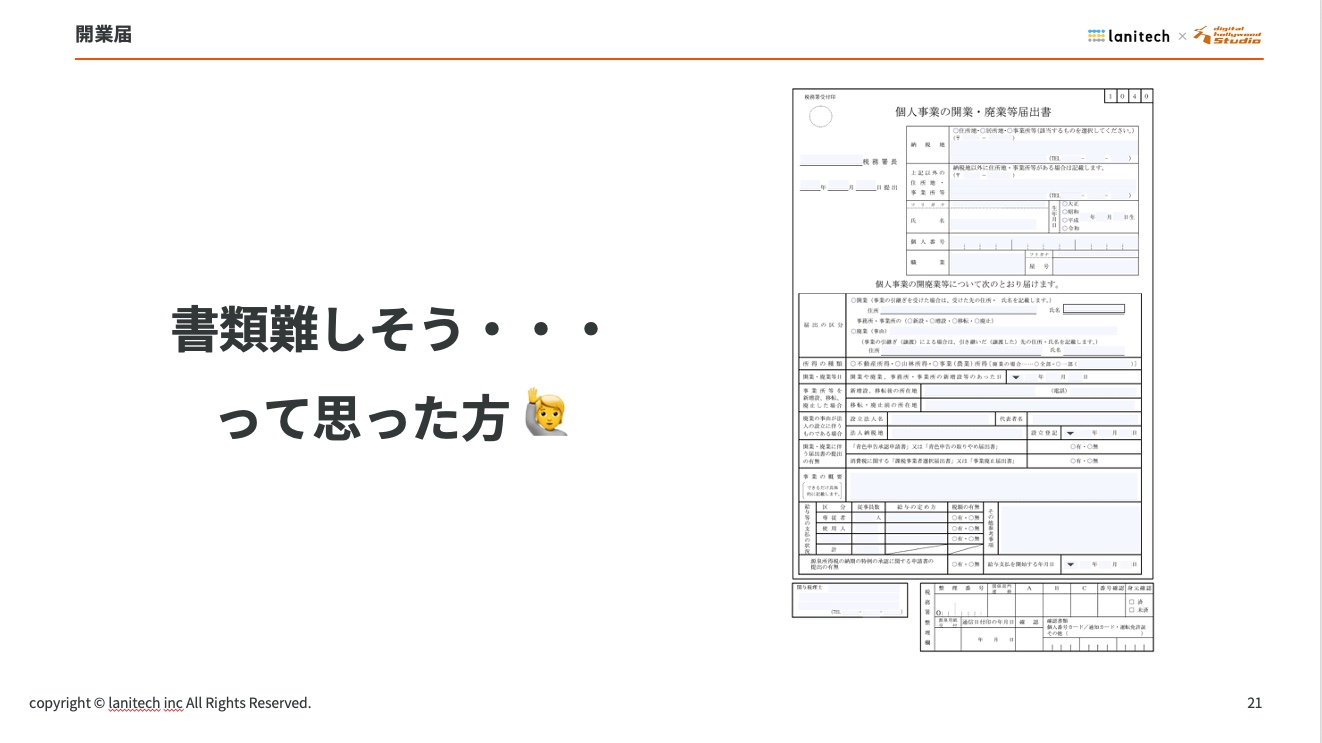
Task: Check the 未済 checkbox
Action: click(x=1131, y=609)
